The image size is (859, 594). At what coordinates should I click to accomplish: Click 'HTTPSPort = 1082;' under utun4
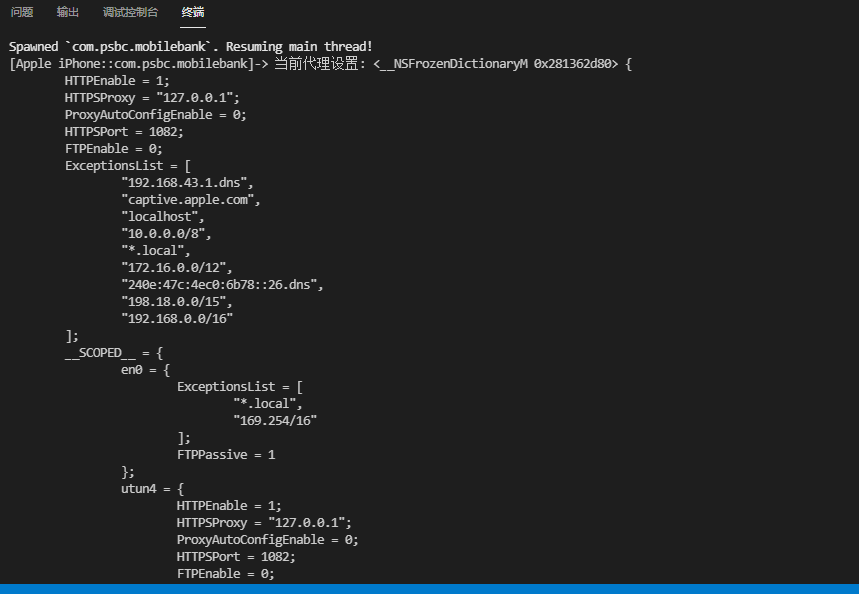point(236,557)
